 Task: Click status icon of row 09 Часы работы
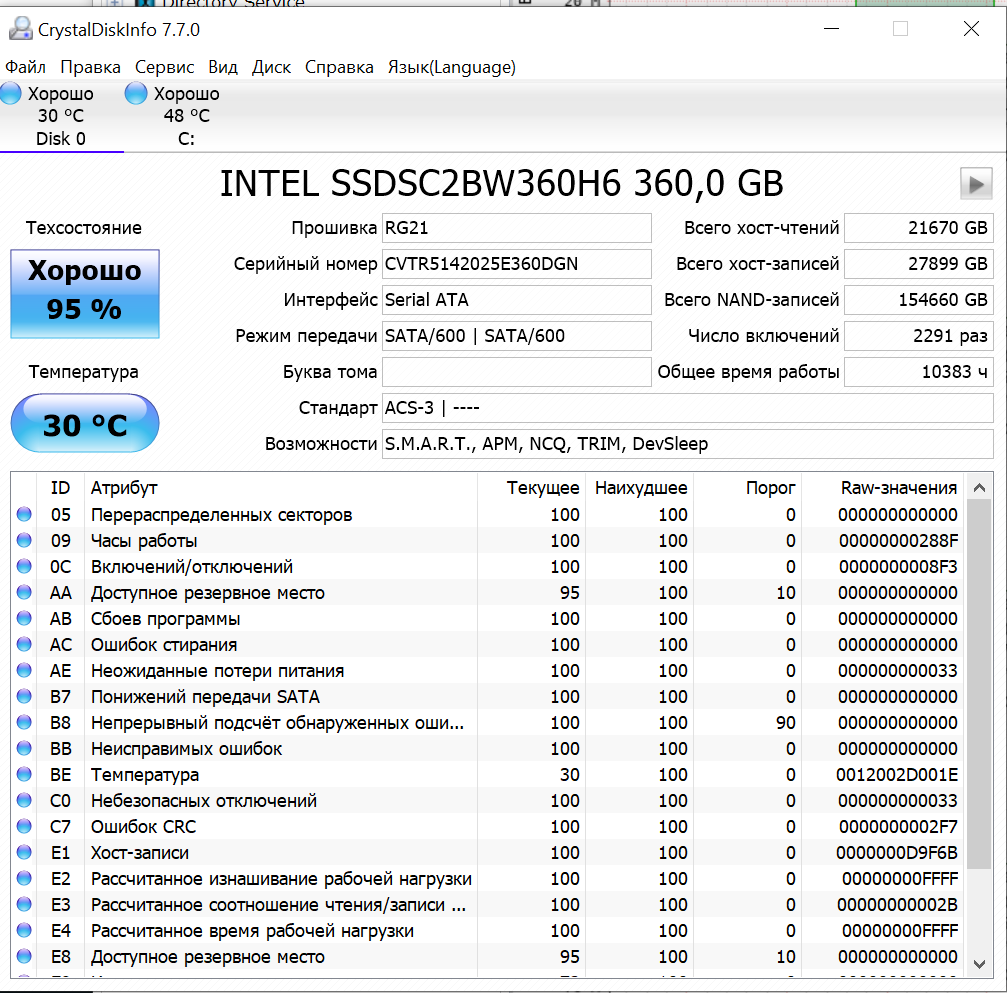[24, 540]
